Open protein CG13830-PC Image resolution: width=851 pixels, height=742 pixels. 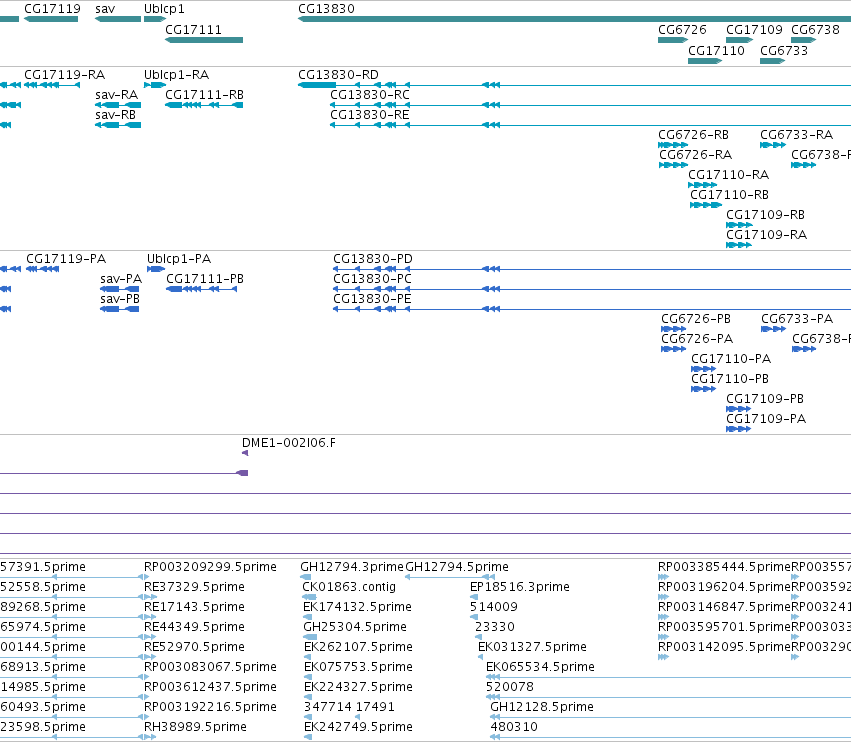(x=372, y=278)
